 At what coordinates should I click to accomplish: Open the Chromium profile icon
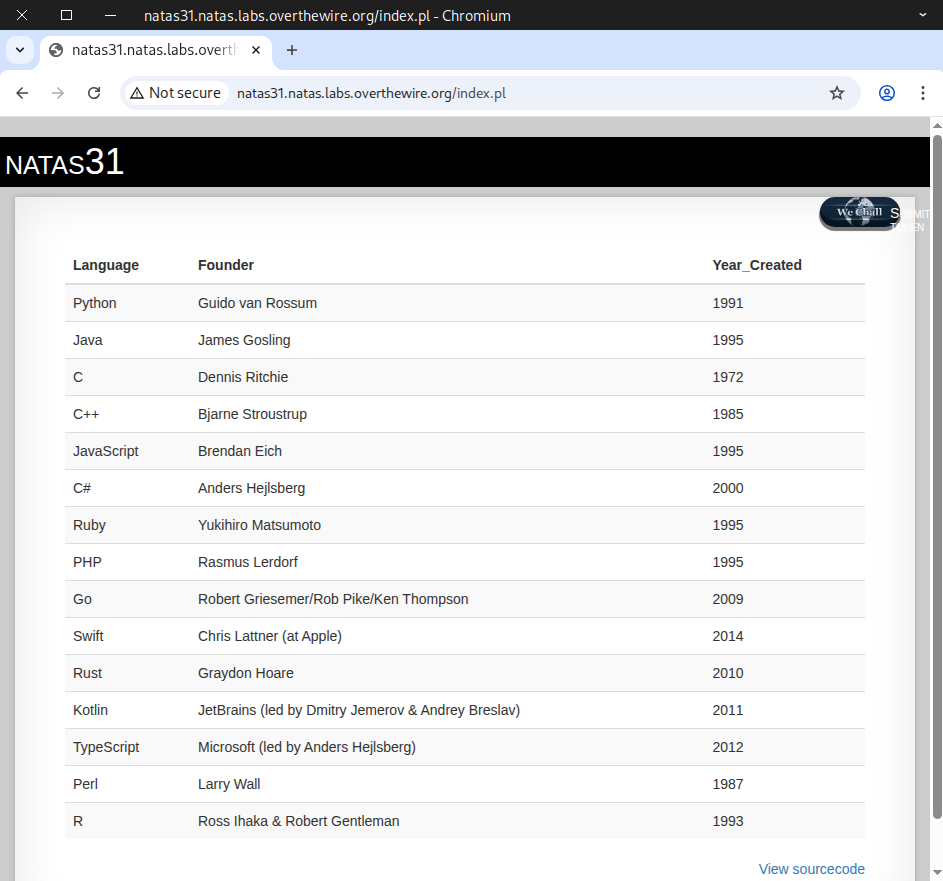(887, 93)
